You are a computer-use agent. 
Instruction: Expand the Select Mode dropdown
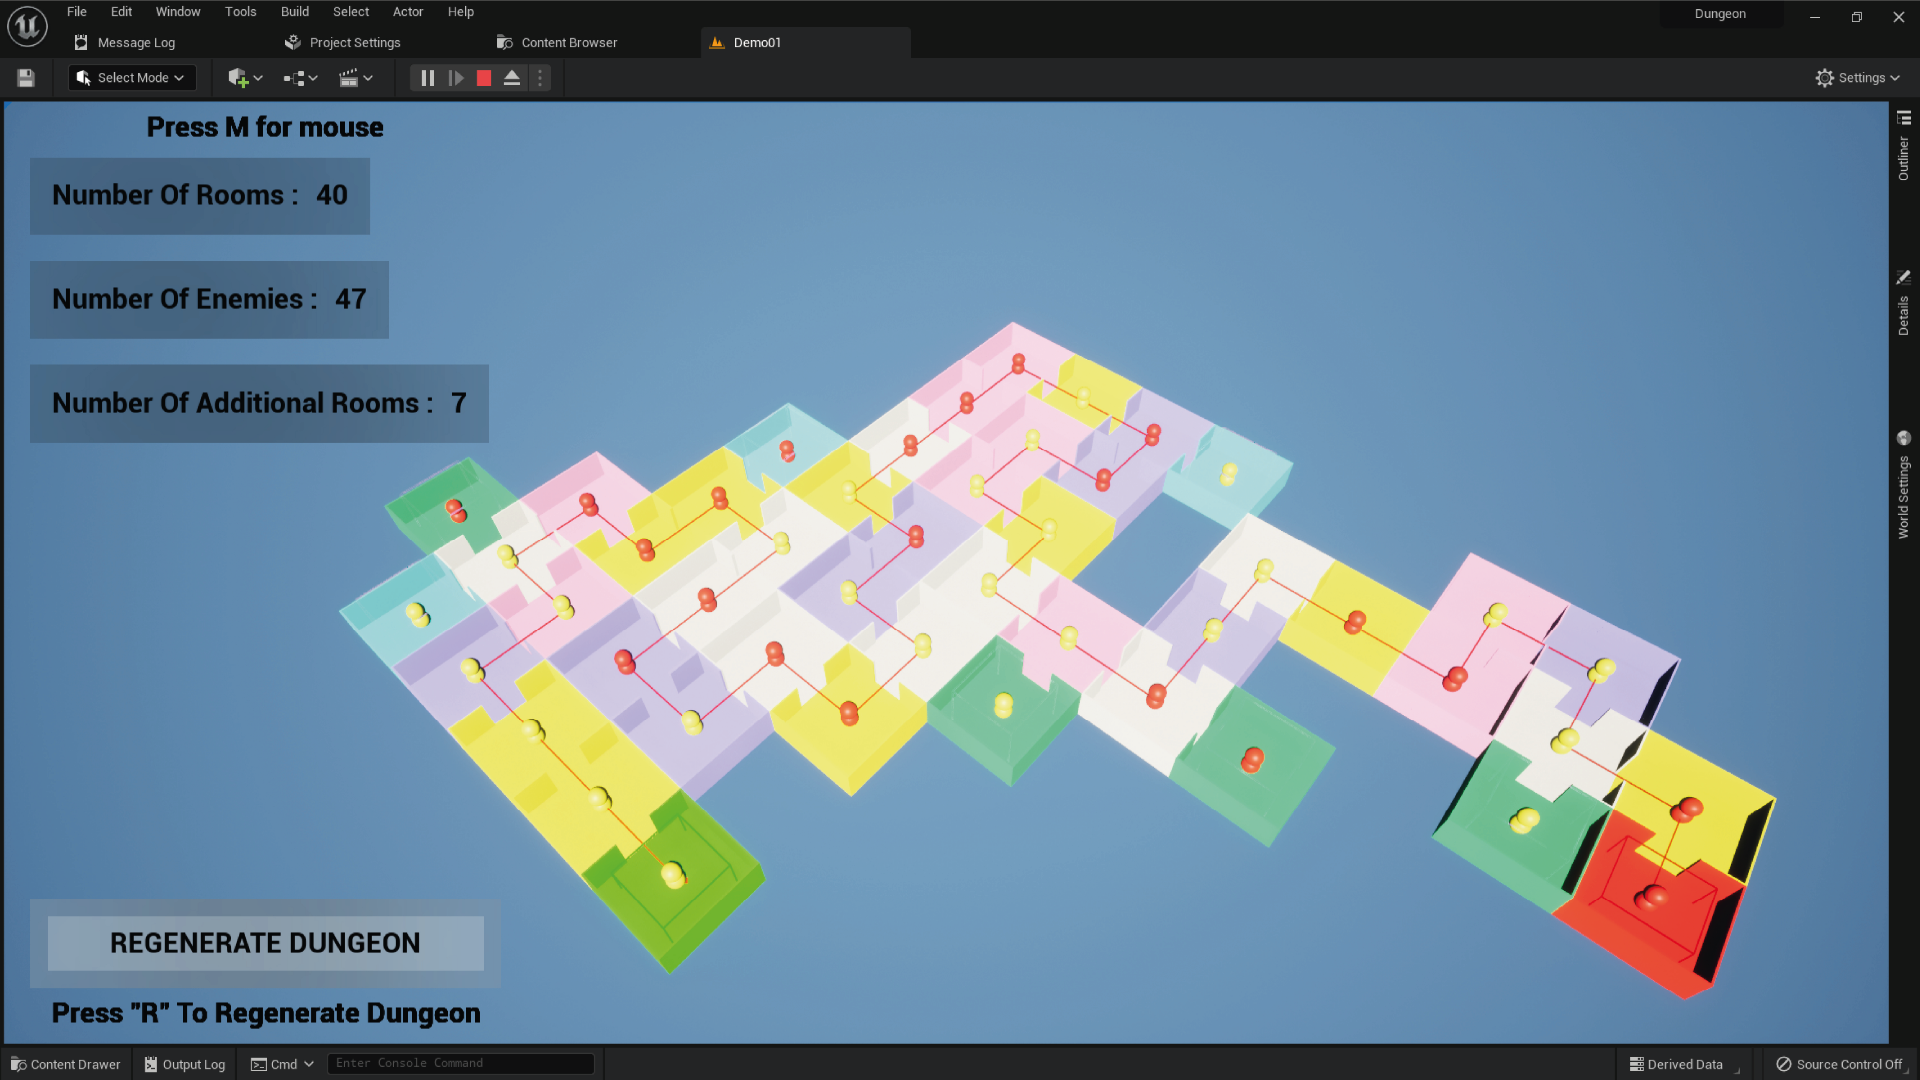131,77
